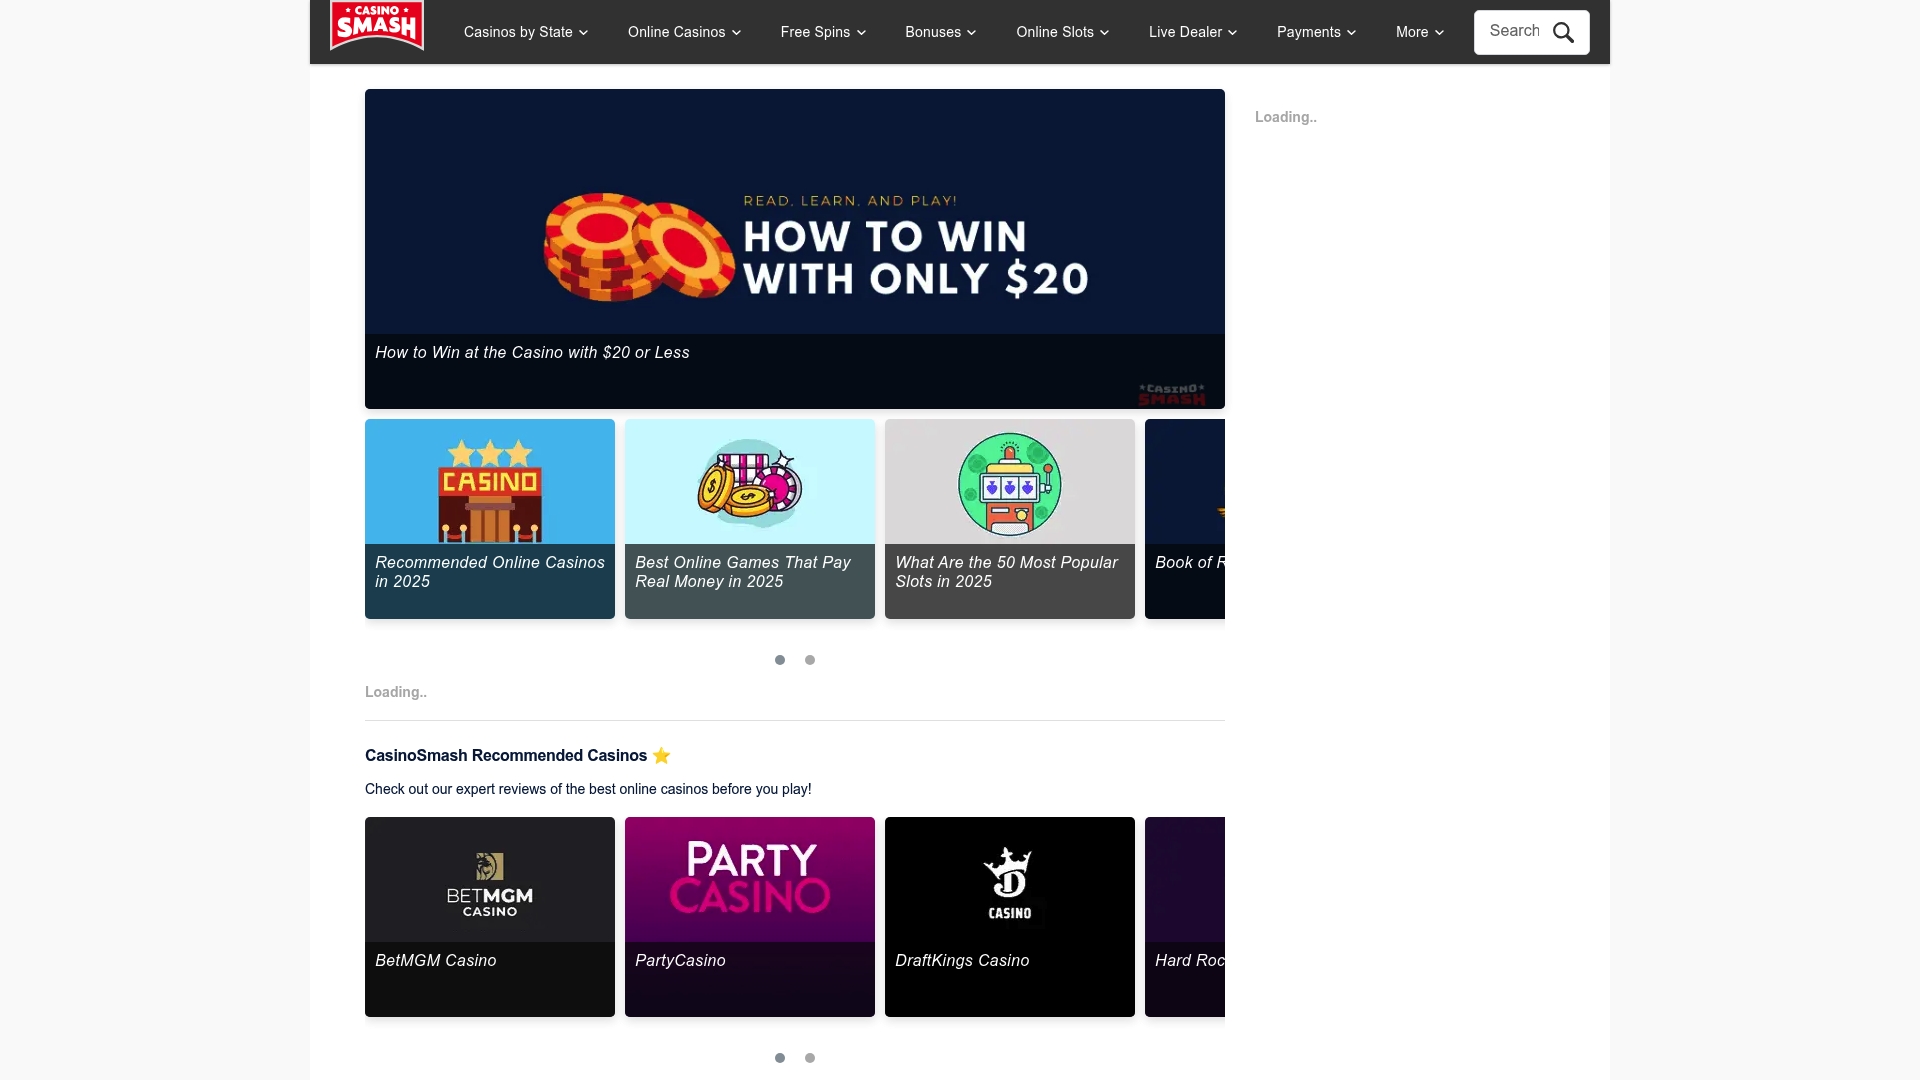Open the Recommended Online Casinos card image
Image resolution: width=1920 pixels, height=1080 pixels.
(490, 482)
